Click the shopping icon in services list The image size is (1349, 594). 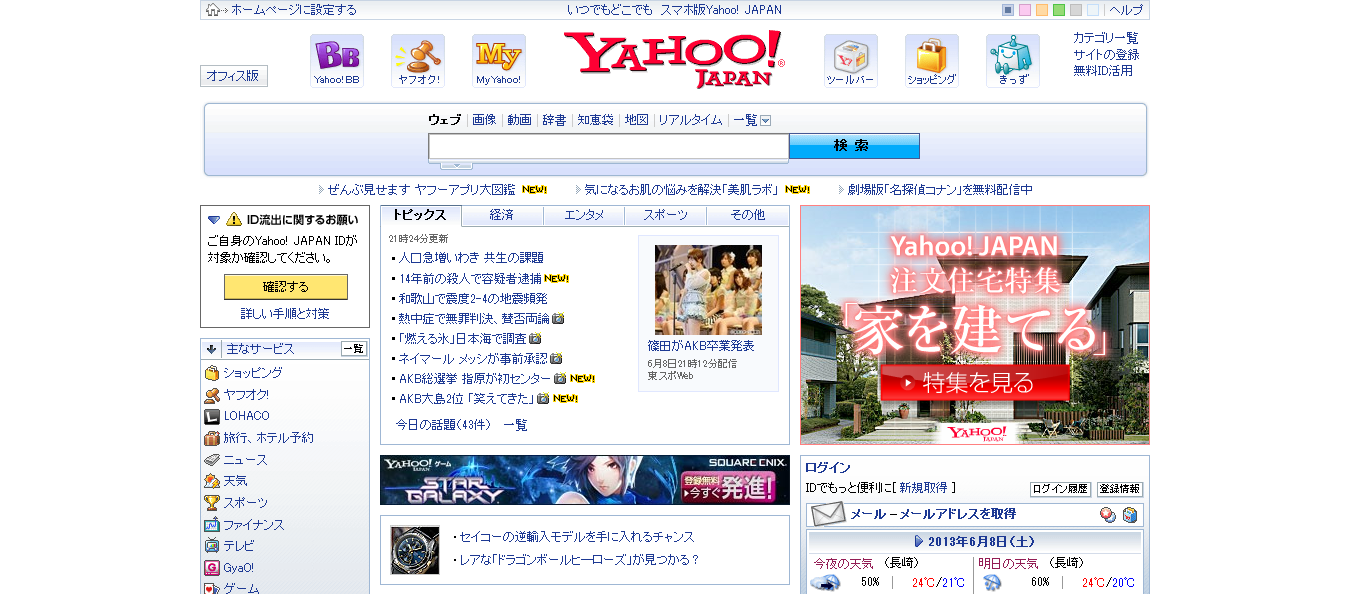pyautogui.click(x=212, y=373)
